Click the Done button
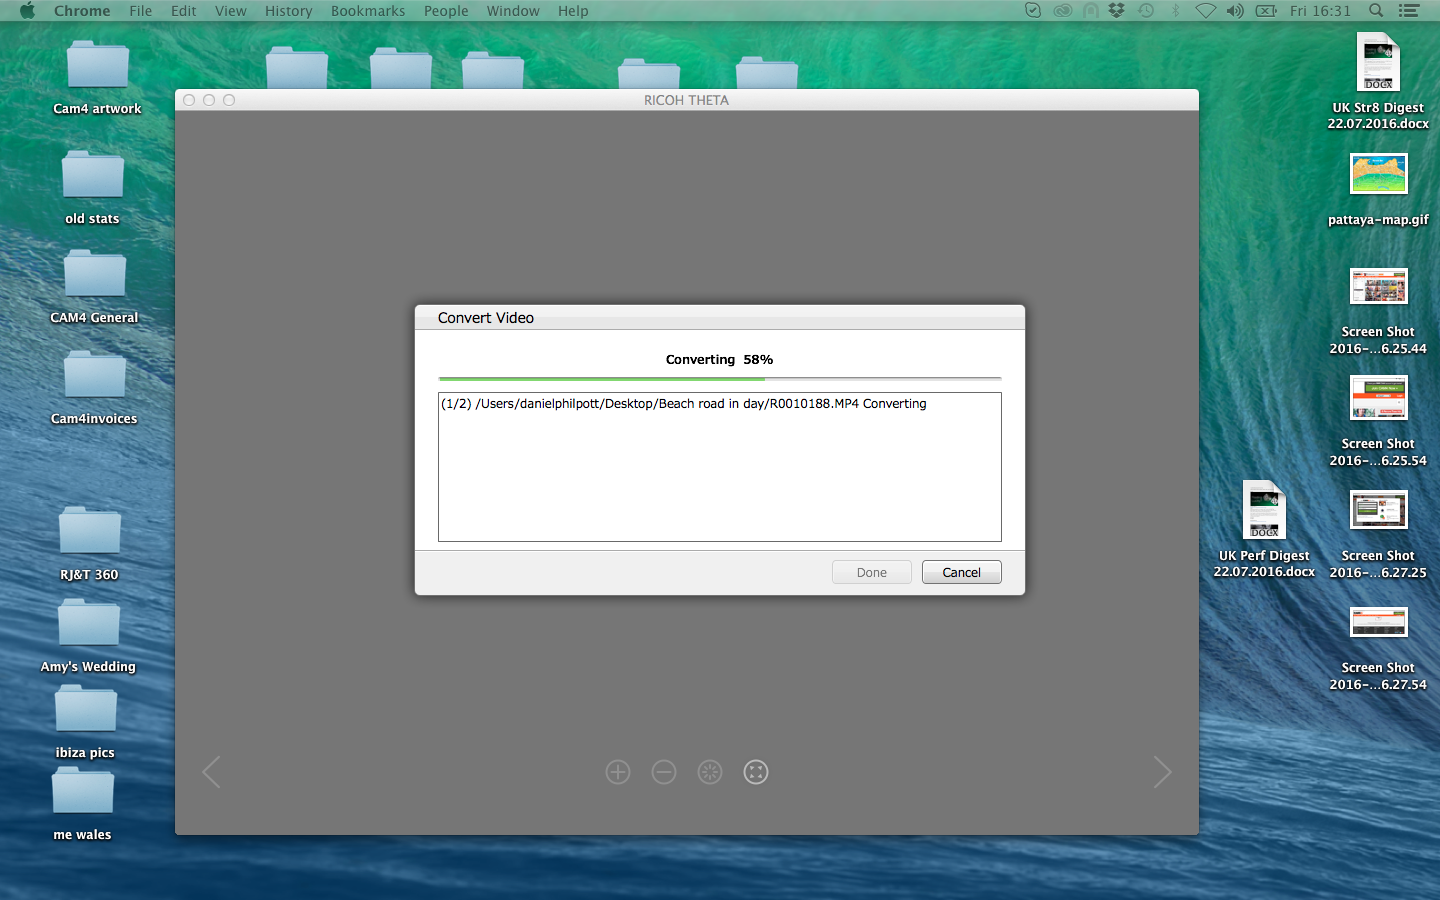Image resolution: width=1440 pixels, height=900 pixels. click(x=871, y=572)
